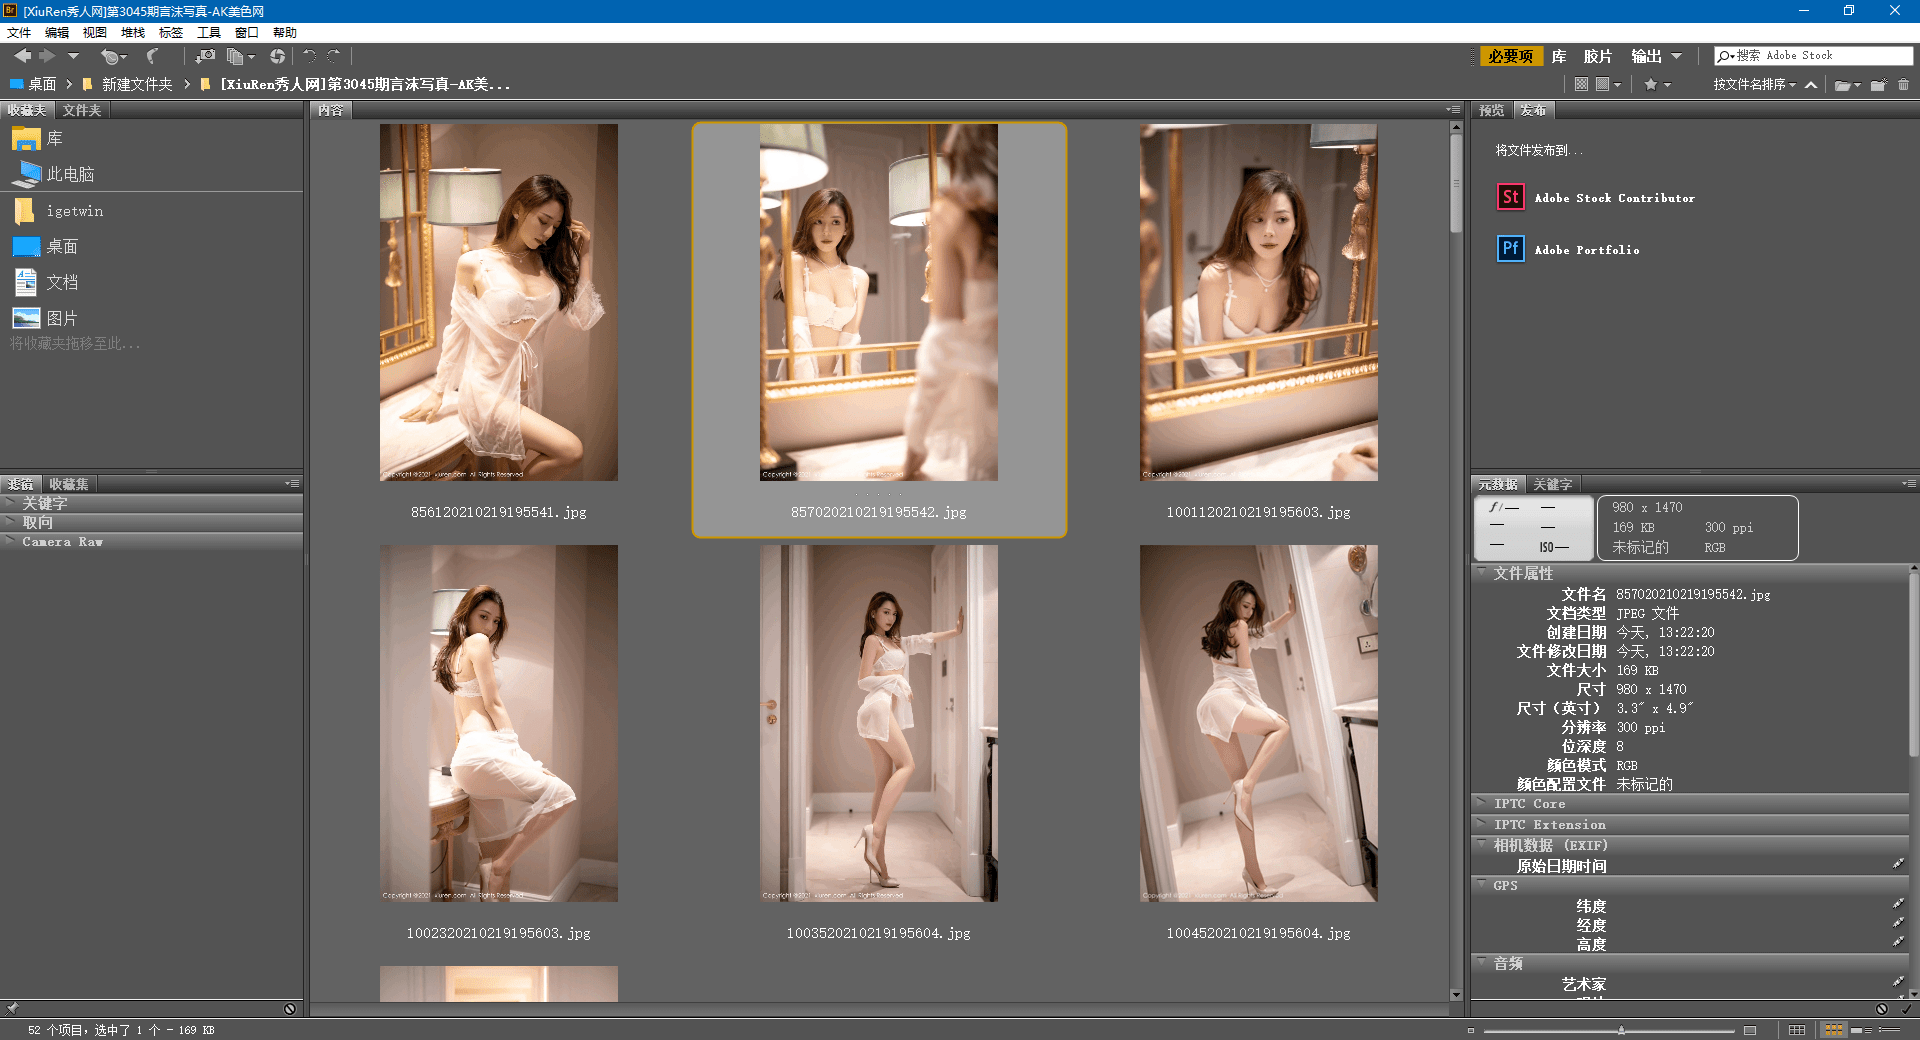Open the 编辑 menu
This screenshot has width=1920, height=1040.
point(57,33)
